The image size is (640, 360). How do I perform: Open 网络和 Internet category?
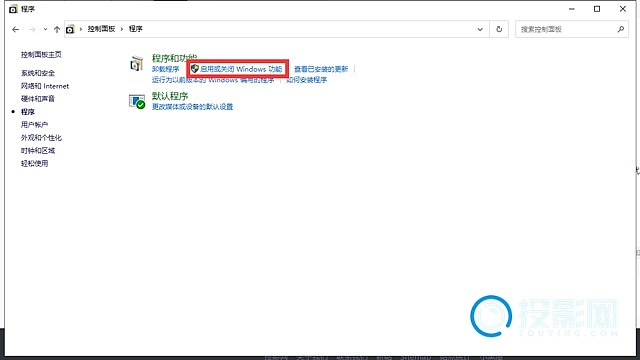[45, 86]
